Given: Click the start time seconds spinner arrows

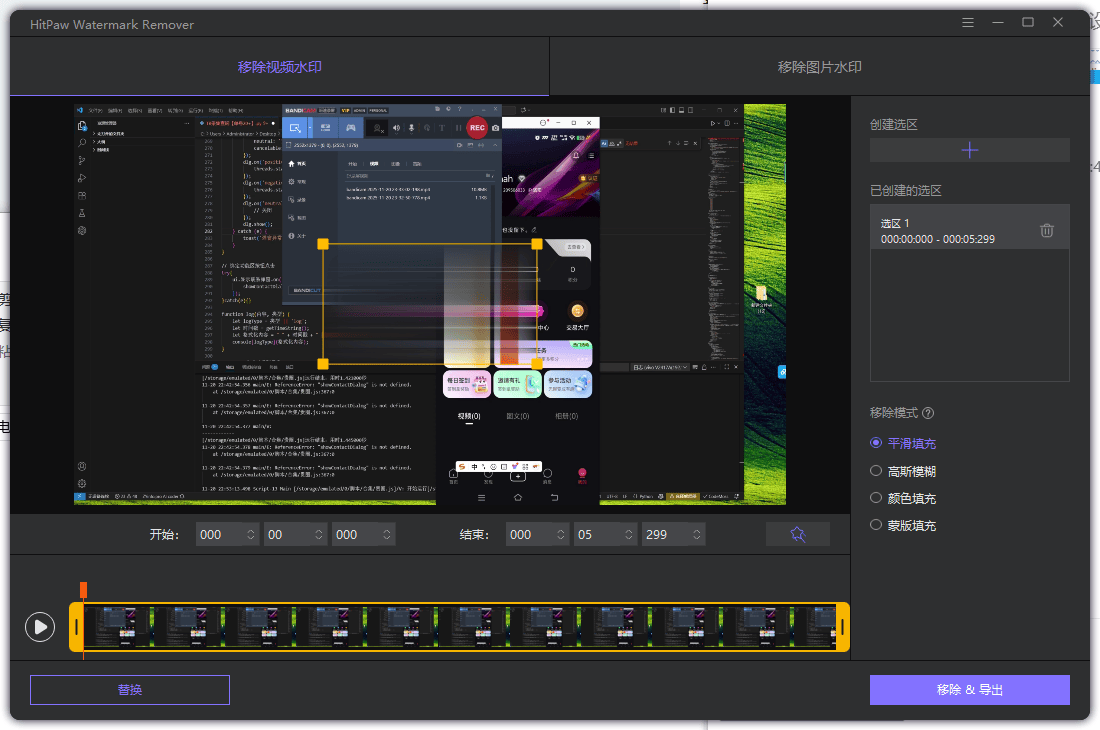Looking at the screenshot, I should [318, 535].
